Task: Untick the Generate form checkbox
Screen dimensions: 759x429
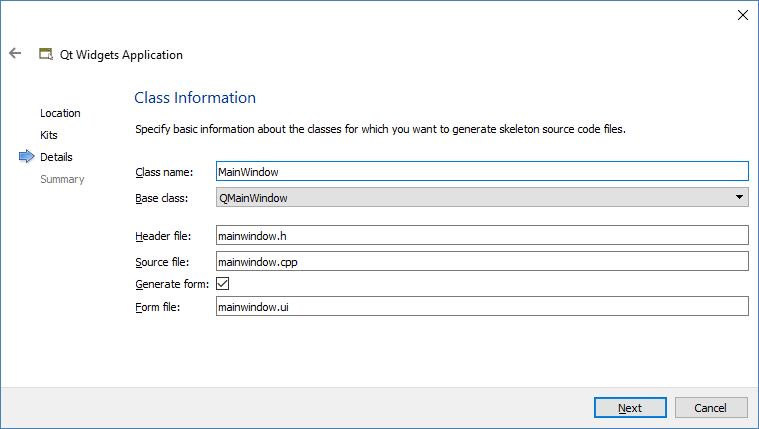Action: (222, 284)
